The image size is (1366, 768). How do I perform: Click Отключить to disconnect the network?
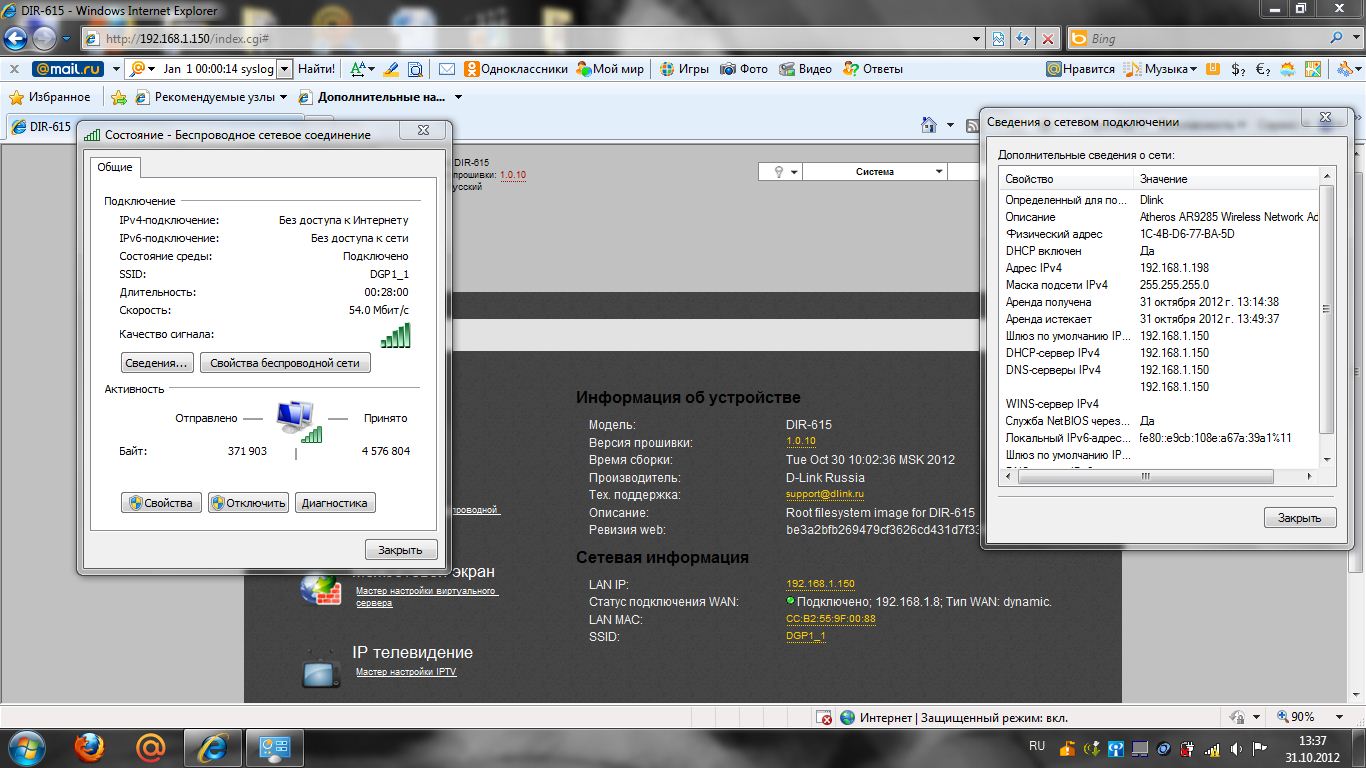(x=248, y=503)
